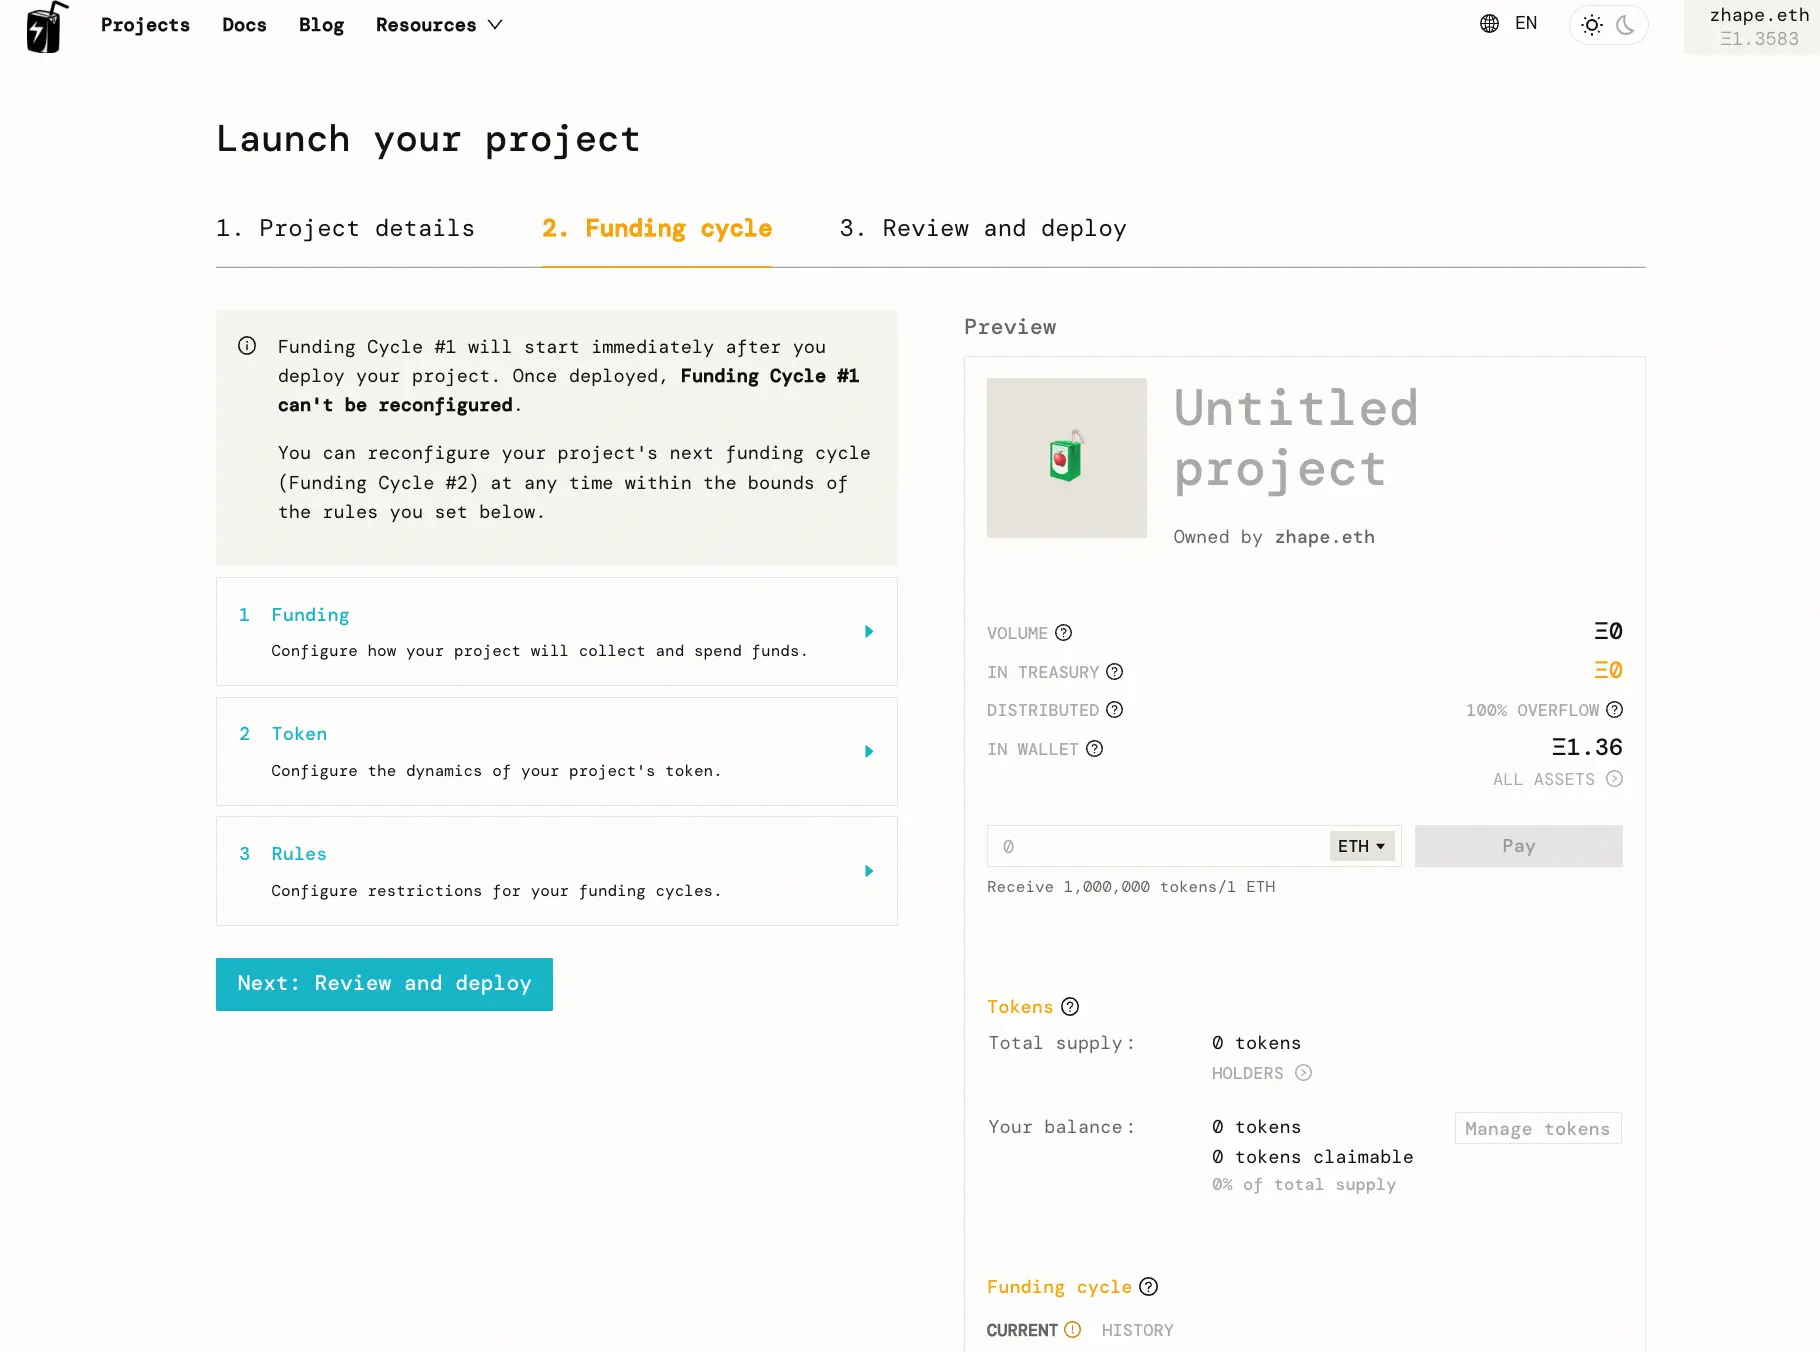Click the Juicebox logo icon
Viewport: 1820px width, 1352px height.
(46, 27)
